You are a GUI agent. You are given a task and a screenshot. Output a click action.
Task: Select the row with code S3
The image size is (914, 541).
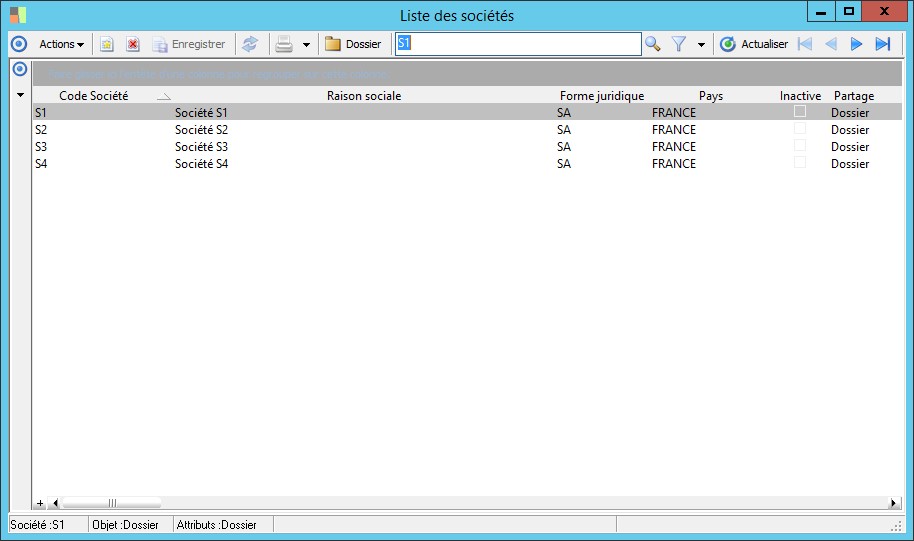tap(467, 146)
